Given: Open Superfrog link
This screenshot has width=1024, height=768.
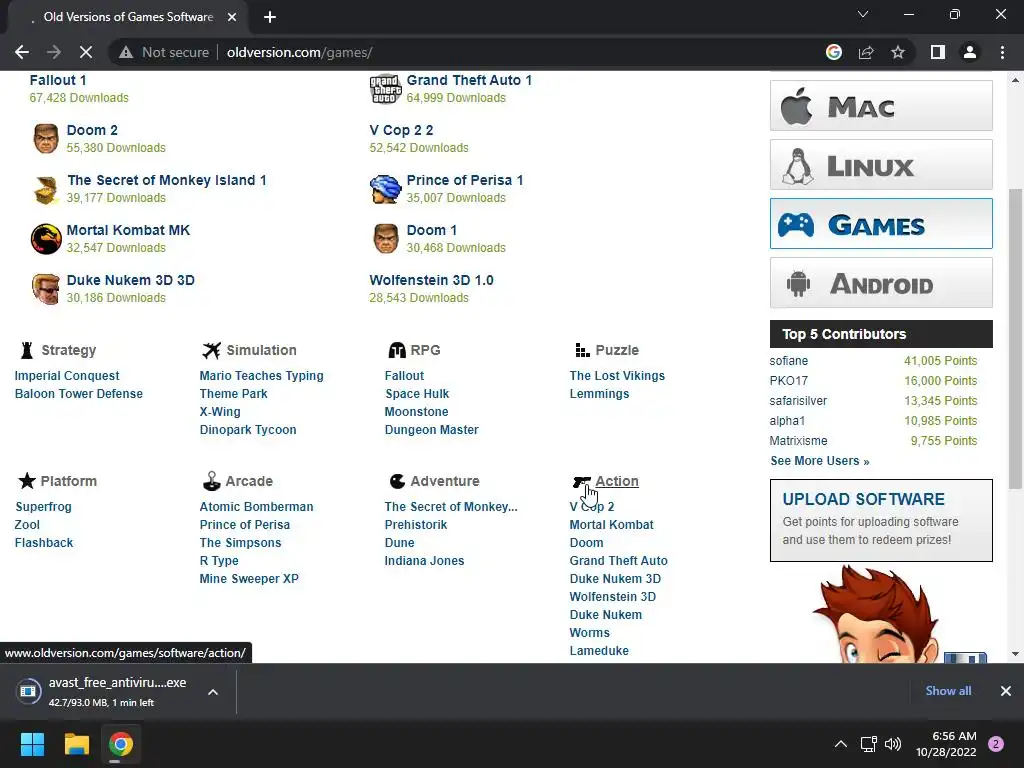Looking at the screenshot, I should point(43,507).
